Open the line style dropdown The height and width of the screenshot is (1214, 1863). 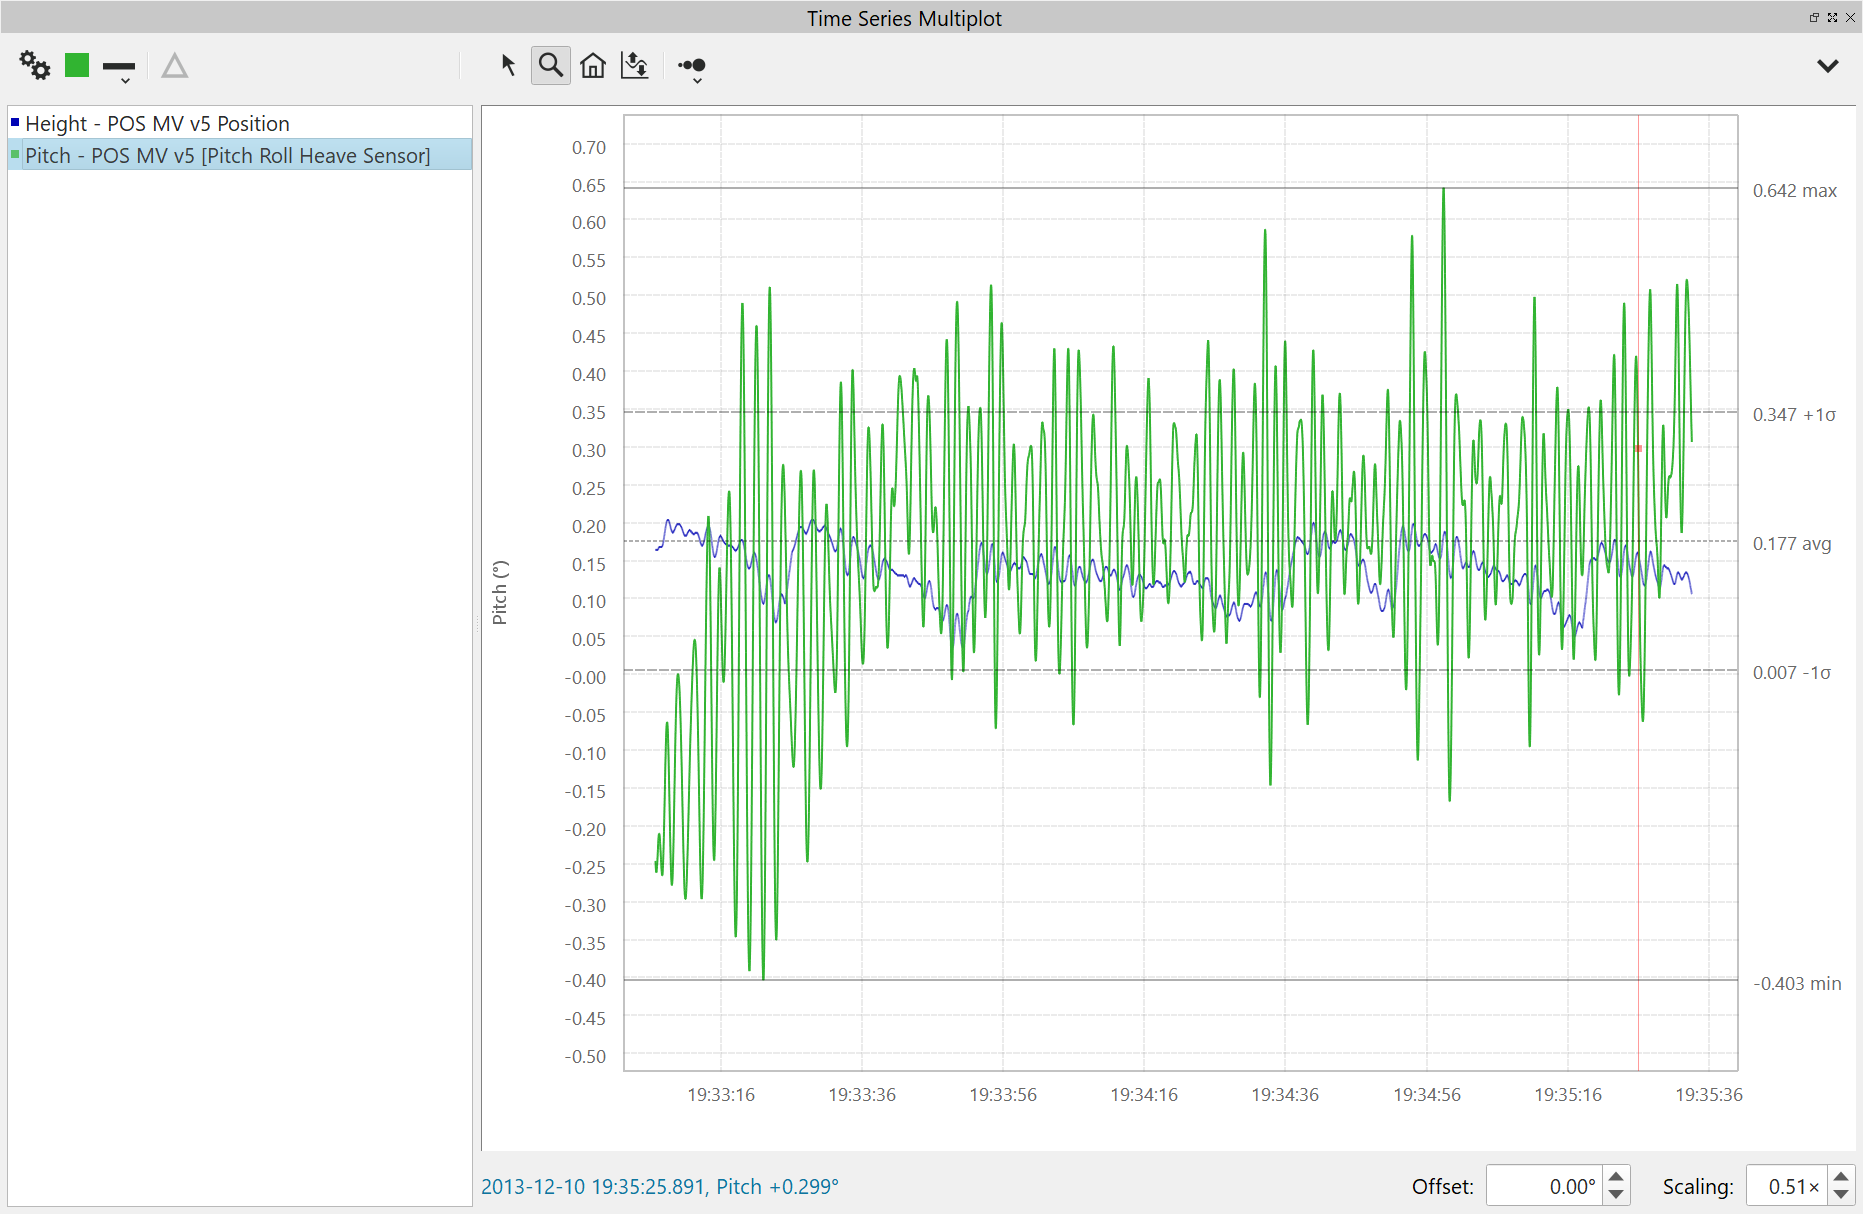click(119, 69)
